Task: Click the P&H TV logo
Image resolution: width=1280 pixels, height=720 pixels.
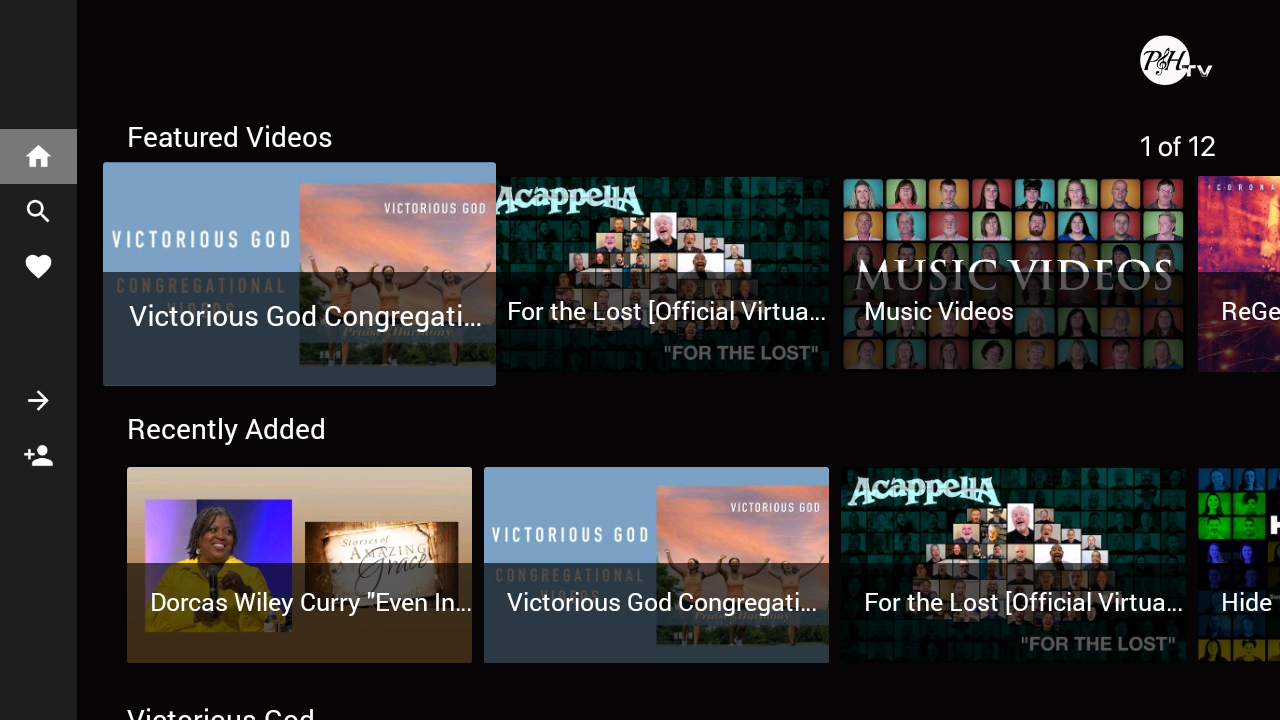Action: [x=1176, y=60]
